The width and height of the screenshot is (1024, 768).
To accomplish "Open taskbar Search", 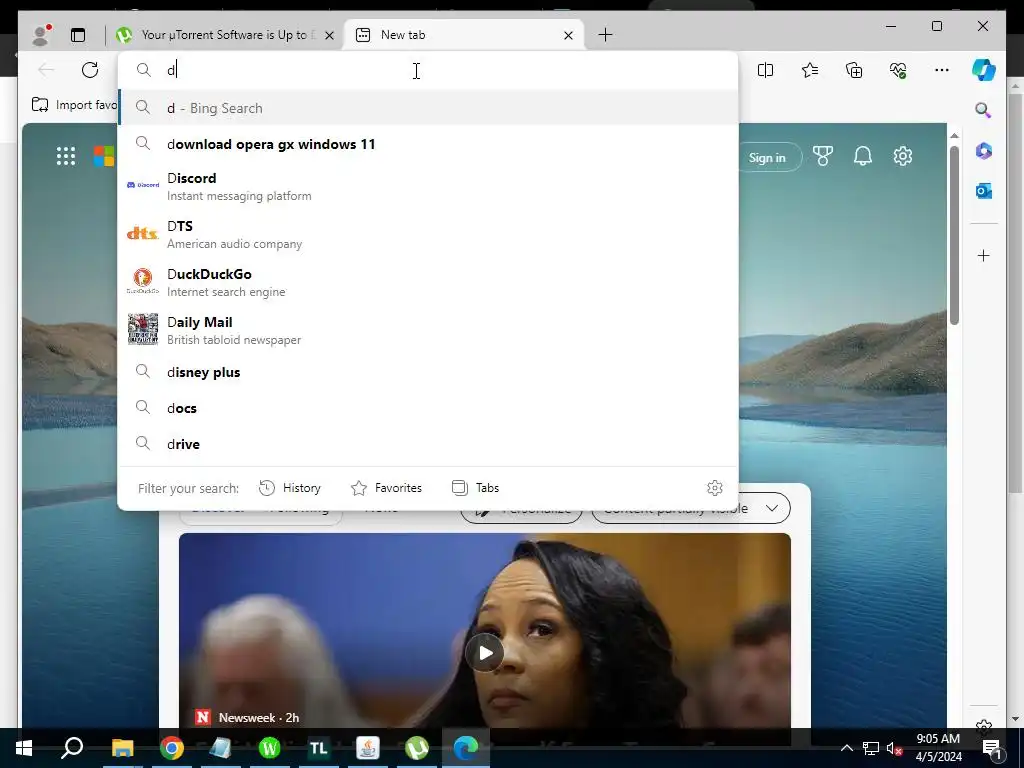I will [x=72, y=748].
